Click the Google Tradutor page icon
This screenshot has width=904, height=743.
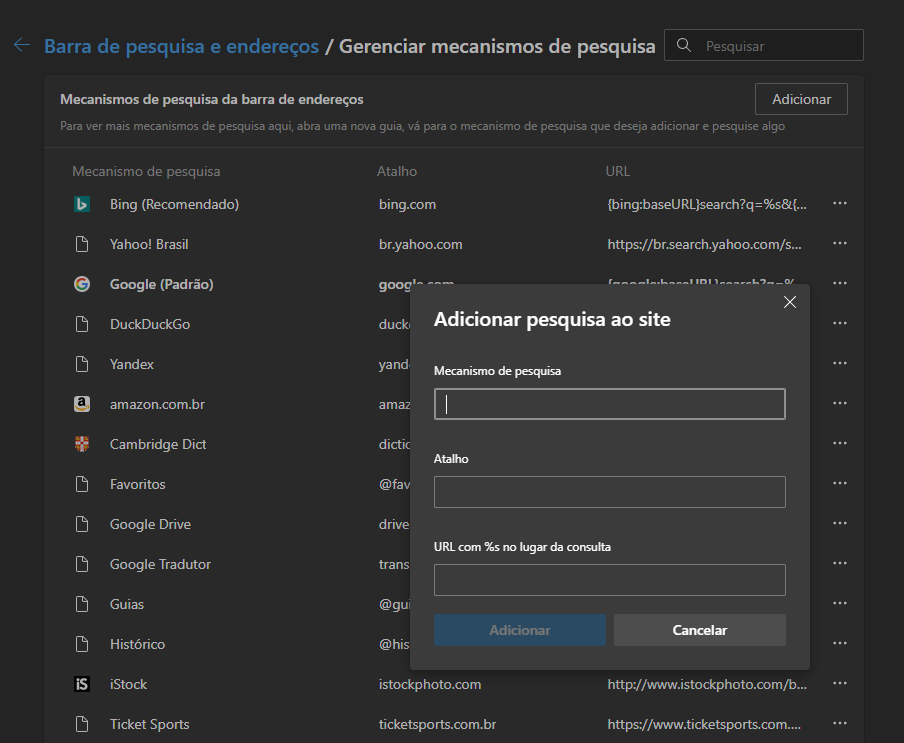tap(82, 564)
